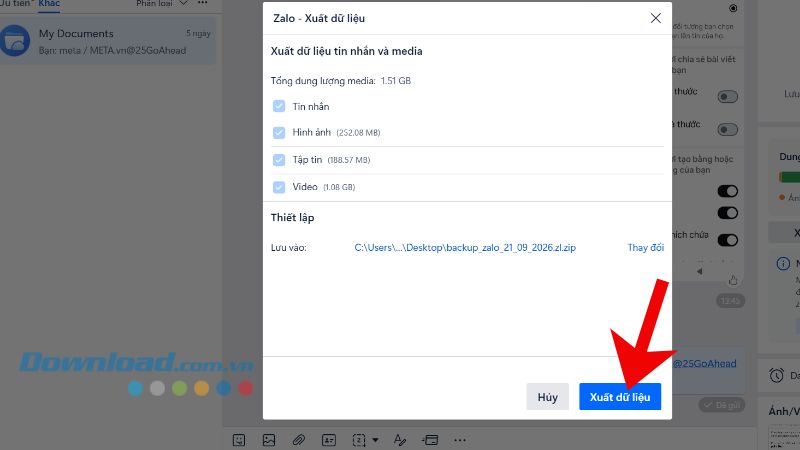Image resolution: width=800 pixels, height=450 pixels.
Task: Close the Zalo export data dialog
Action: pyautogui.click(x=656, y=18)
